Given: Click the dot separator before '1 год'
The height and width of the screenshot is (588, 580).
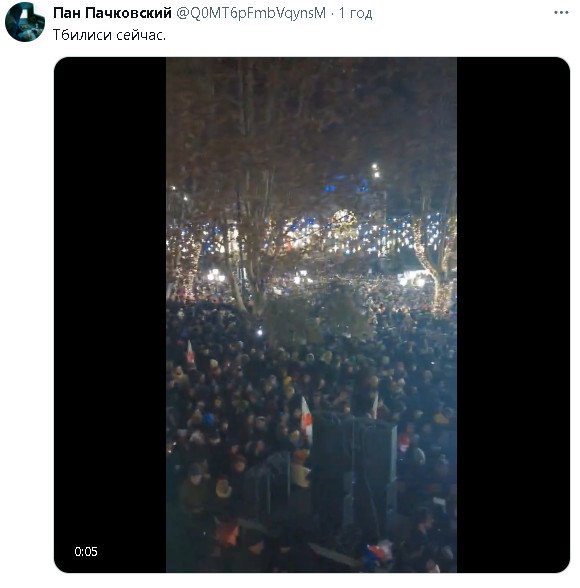Looking at the screenshot, I should (333, 14).
